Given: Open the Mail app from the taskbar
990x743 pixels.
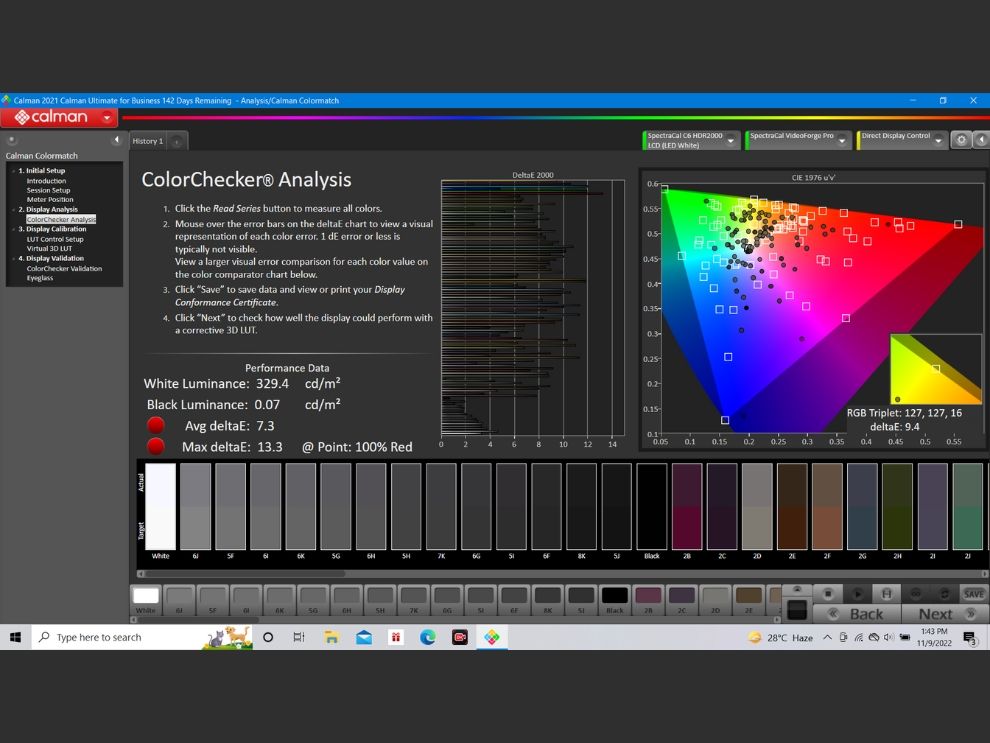Looking at the screenshot, I should pos(364,638).
